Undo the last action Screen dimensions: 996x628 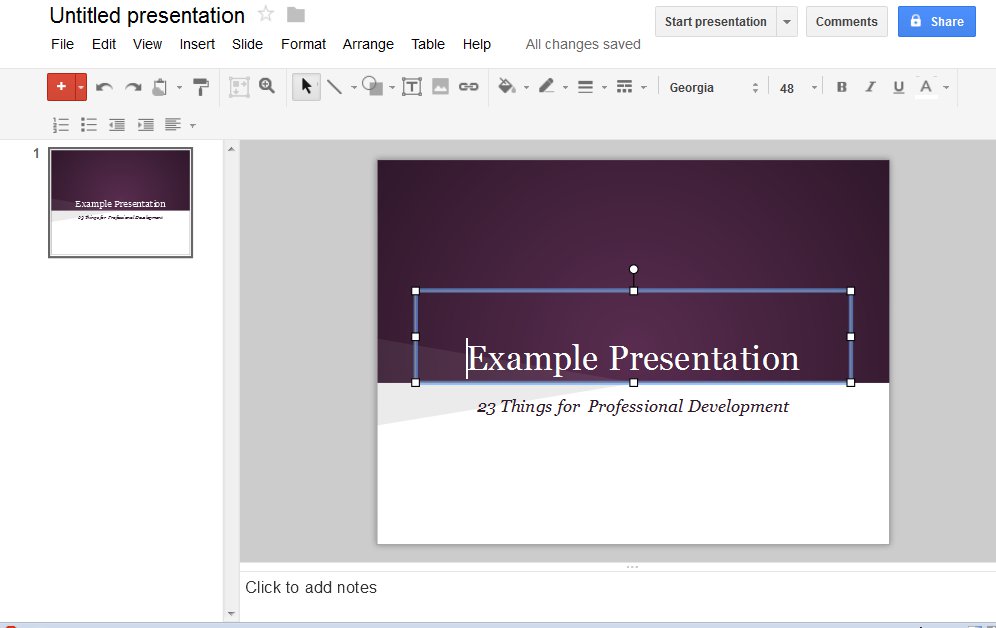click(103, 87)
